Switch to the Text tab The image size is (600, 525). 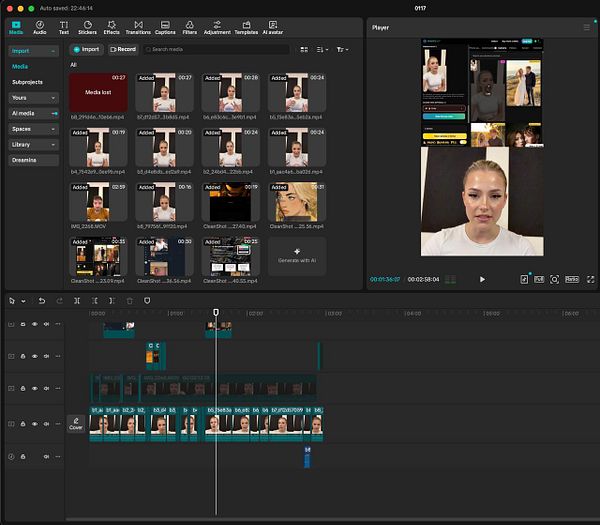(x=64, y=28)
